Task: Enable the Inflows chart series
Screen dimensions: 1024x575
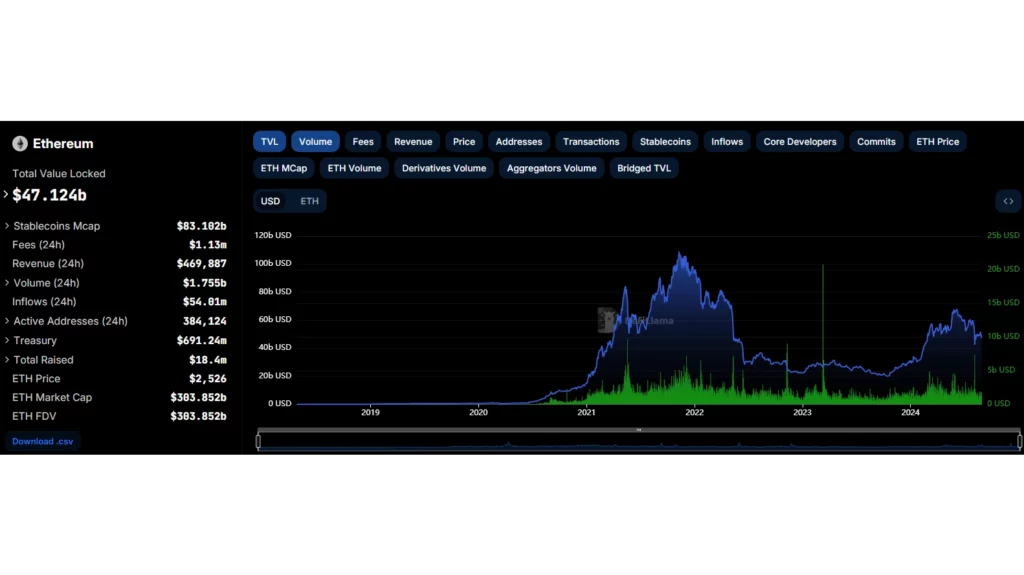Action: pyautogui.click(x=727, y=142)
